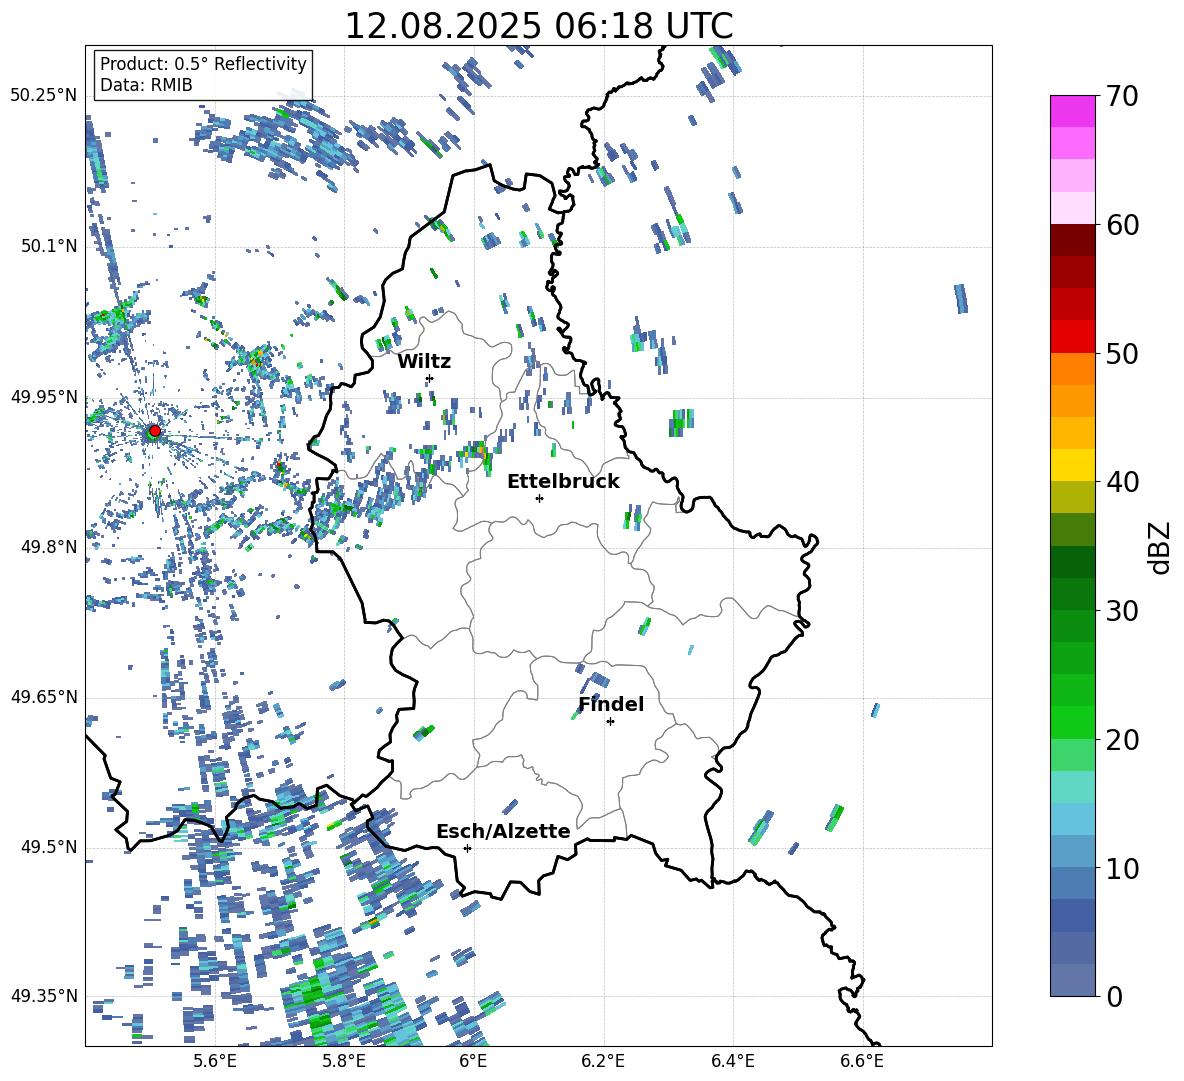Click the colorbar tick label '30'
The width and height of the screenshot is (1184, 1081).
pyautogui.click(x=1123, y=611)
